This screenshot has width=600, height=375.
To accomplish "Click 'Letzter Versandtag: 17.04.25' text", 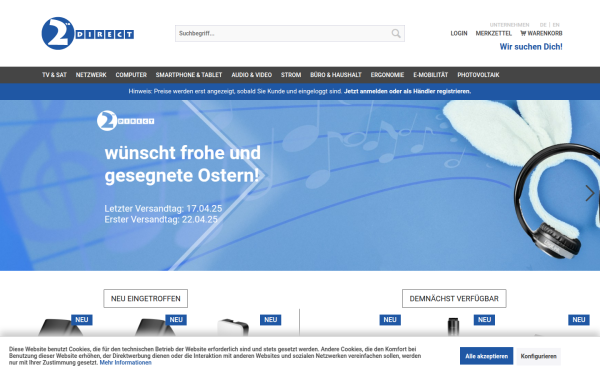I will [163, 209].
